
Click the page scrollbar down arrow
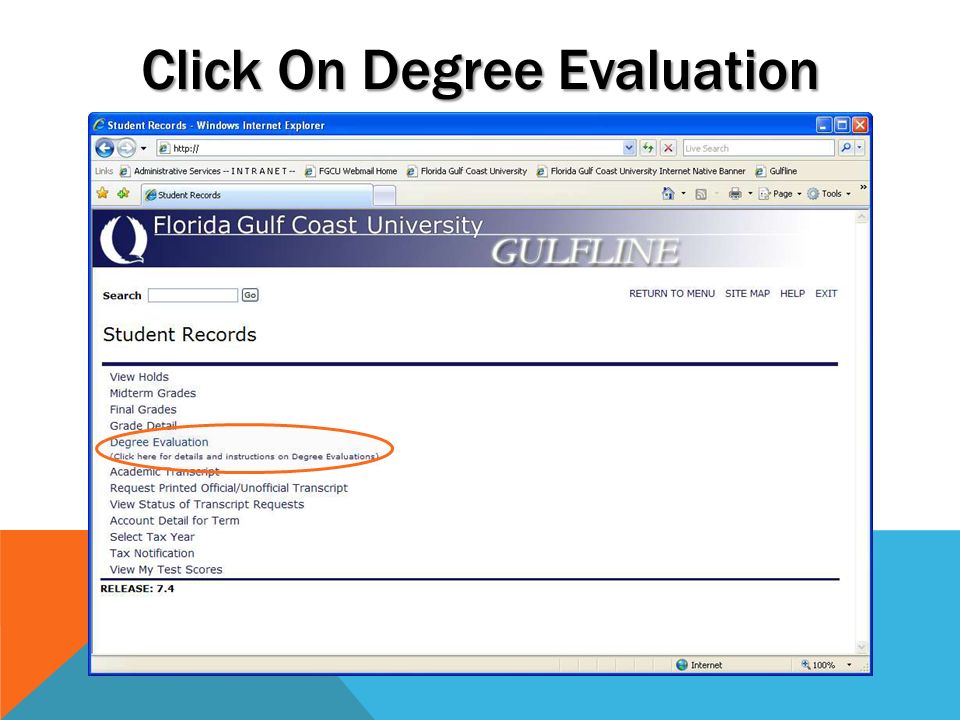coord(861,647)
